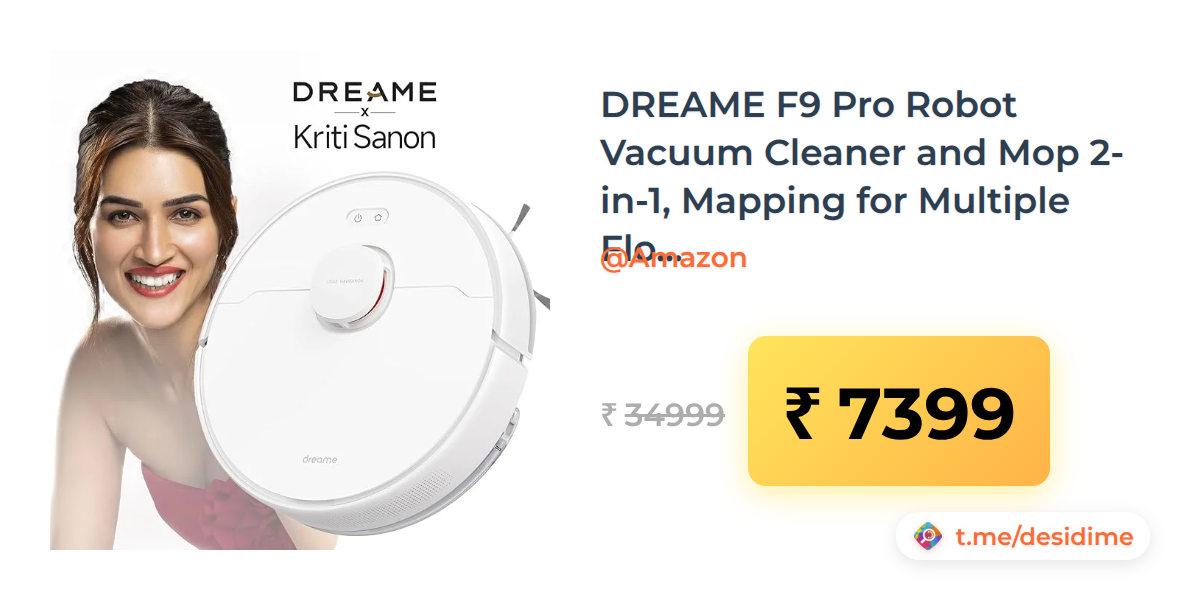Click the small dreame logo on the vacuum body
The height and width of the screenshot is (600, 1200).
click(x=320, y=459)
